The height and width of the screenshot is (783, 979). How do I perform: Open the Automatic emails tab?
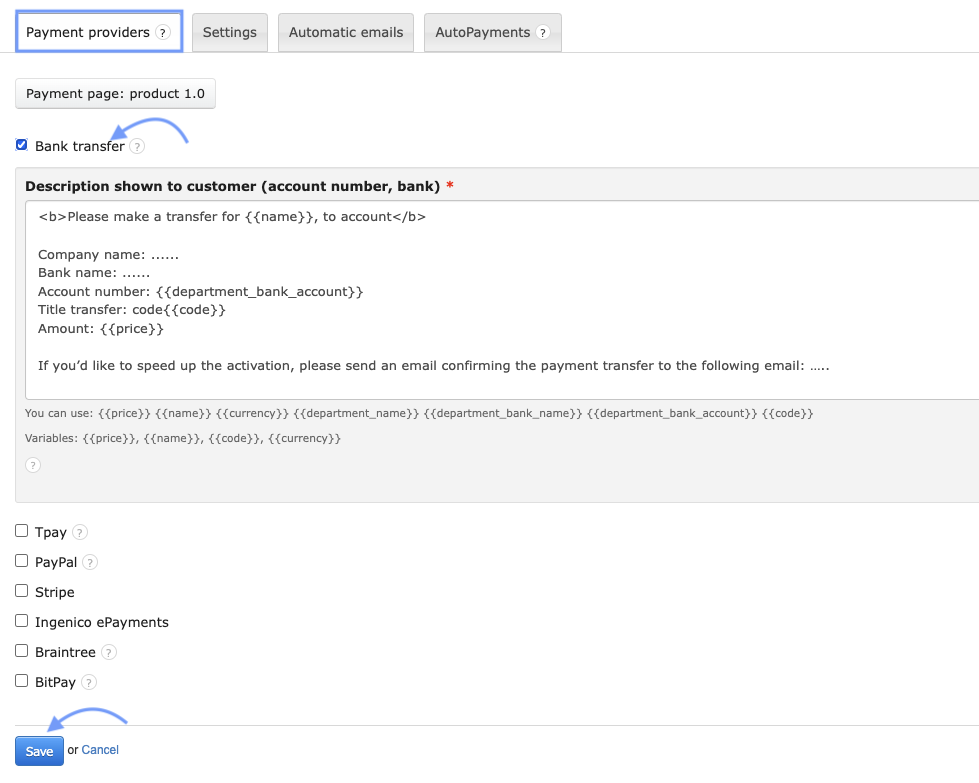coord(346,33)
